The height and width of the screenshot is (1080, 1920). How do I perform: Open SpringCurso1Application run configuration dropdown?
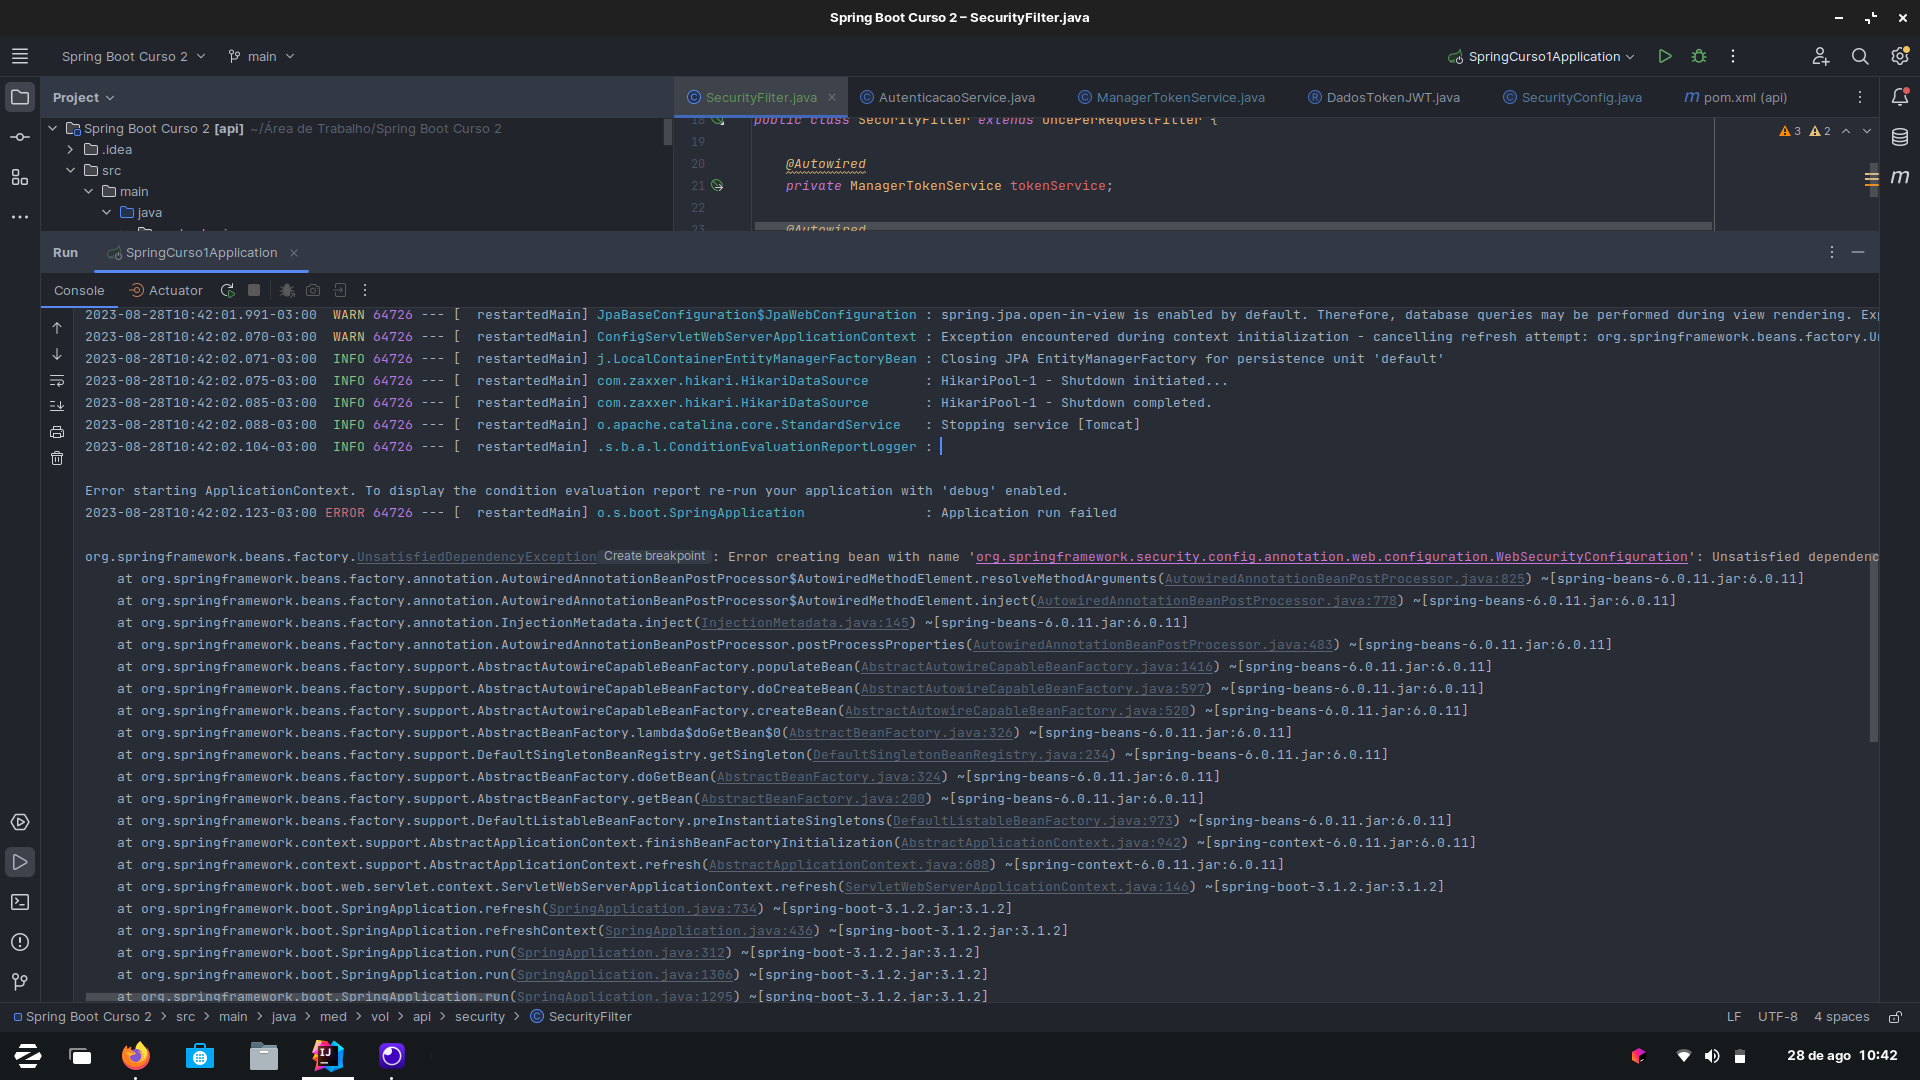click(1541, 57)
